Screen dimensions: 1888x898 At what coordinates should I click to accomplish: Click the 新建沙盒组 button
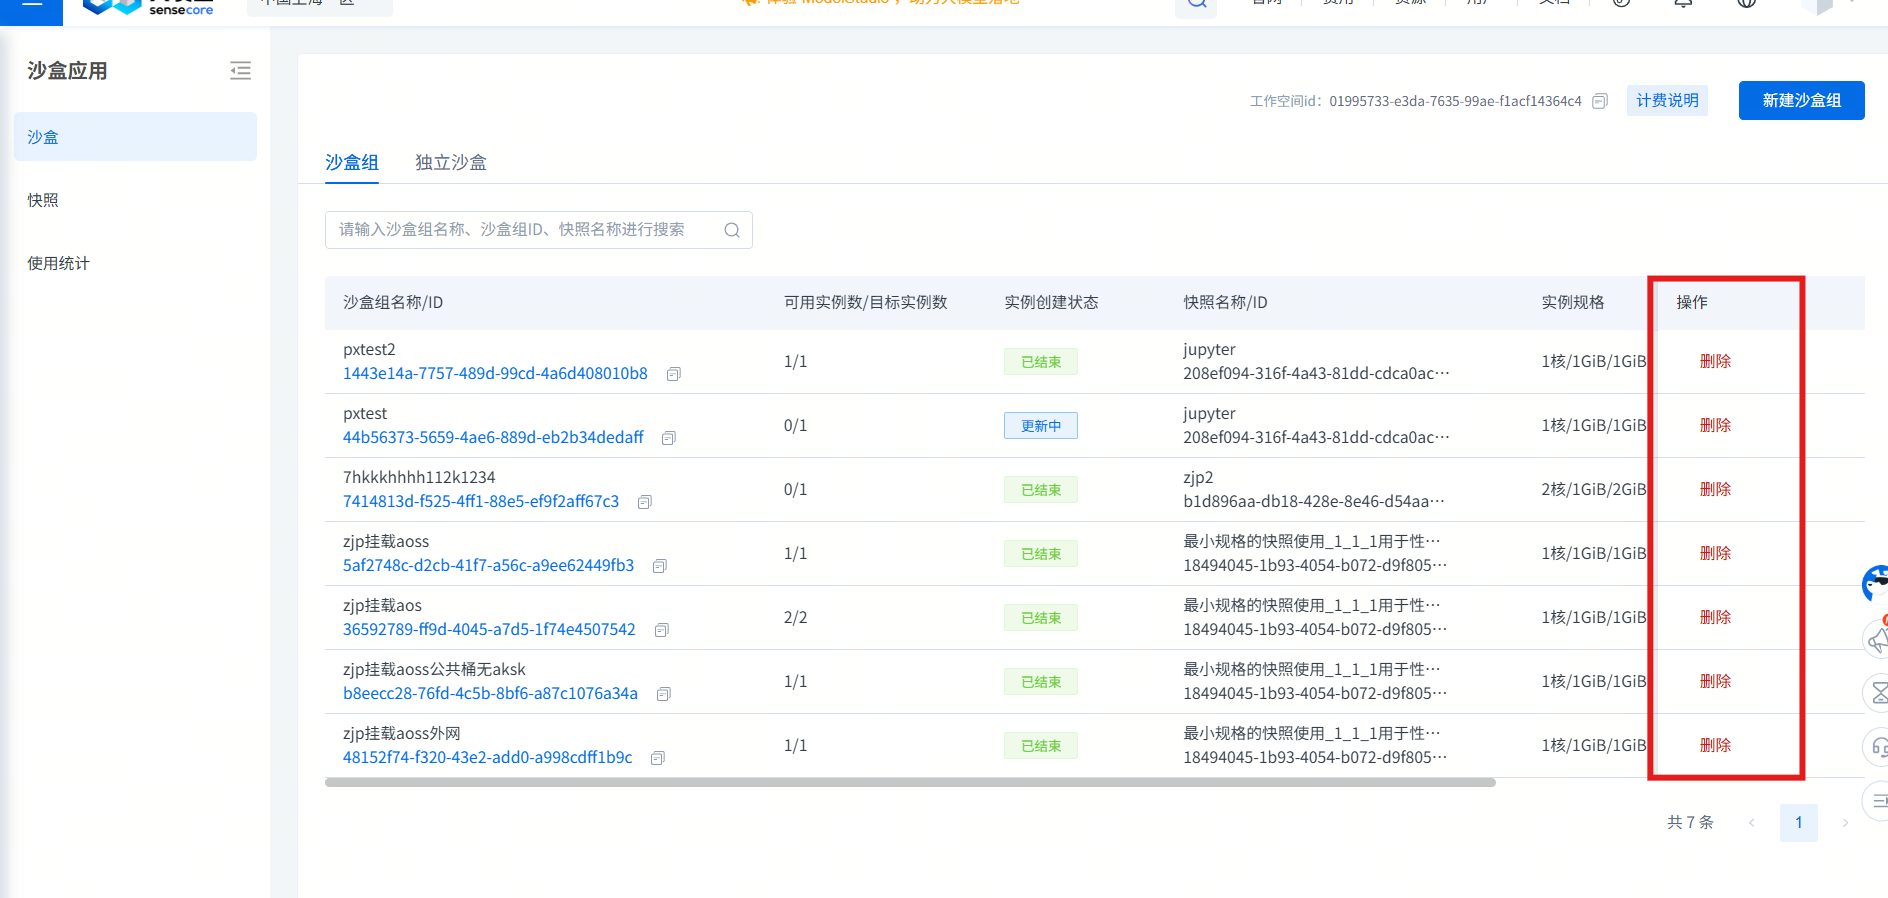coord(1801,100)
